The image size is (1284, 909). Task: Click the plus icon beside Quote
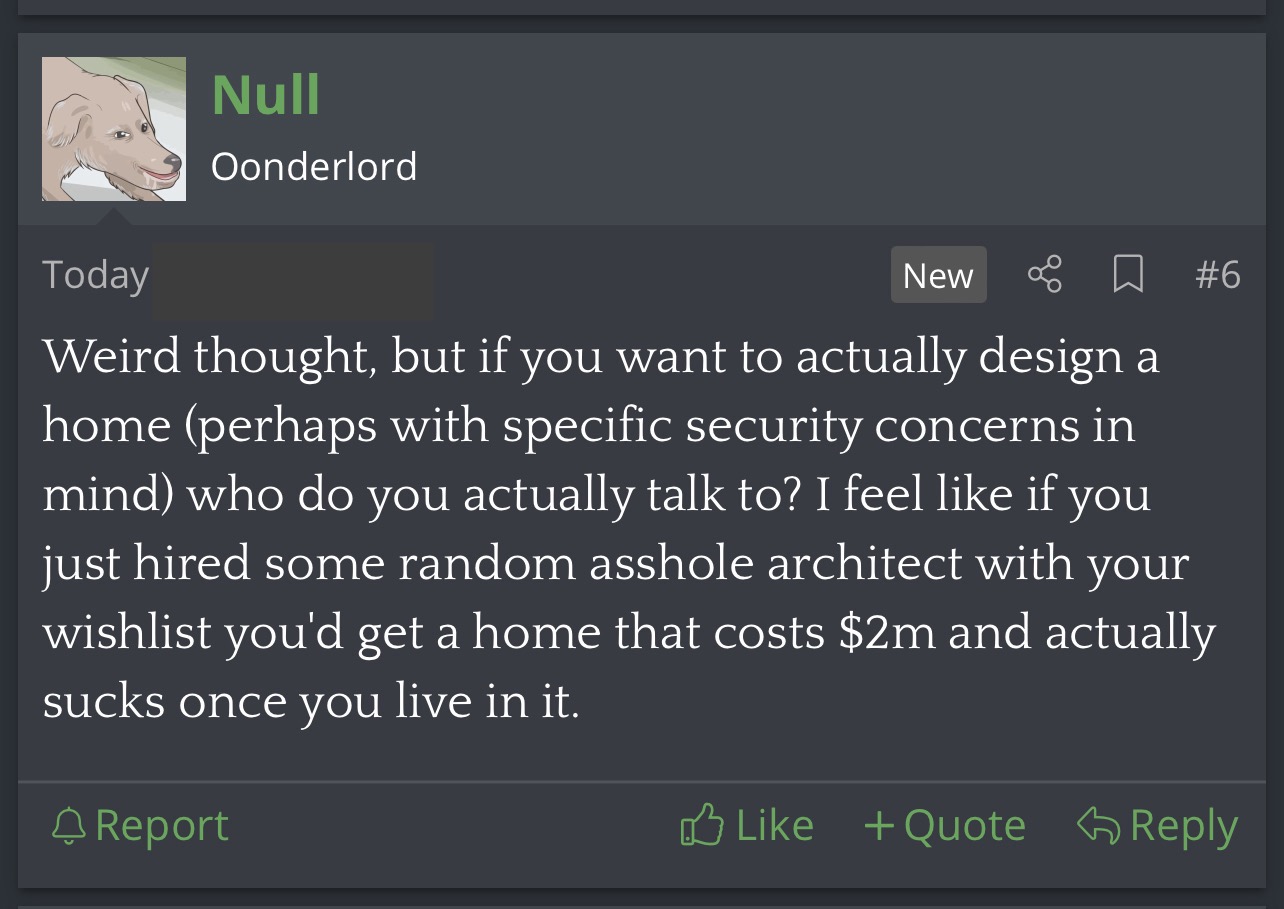tap(878, 826)
